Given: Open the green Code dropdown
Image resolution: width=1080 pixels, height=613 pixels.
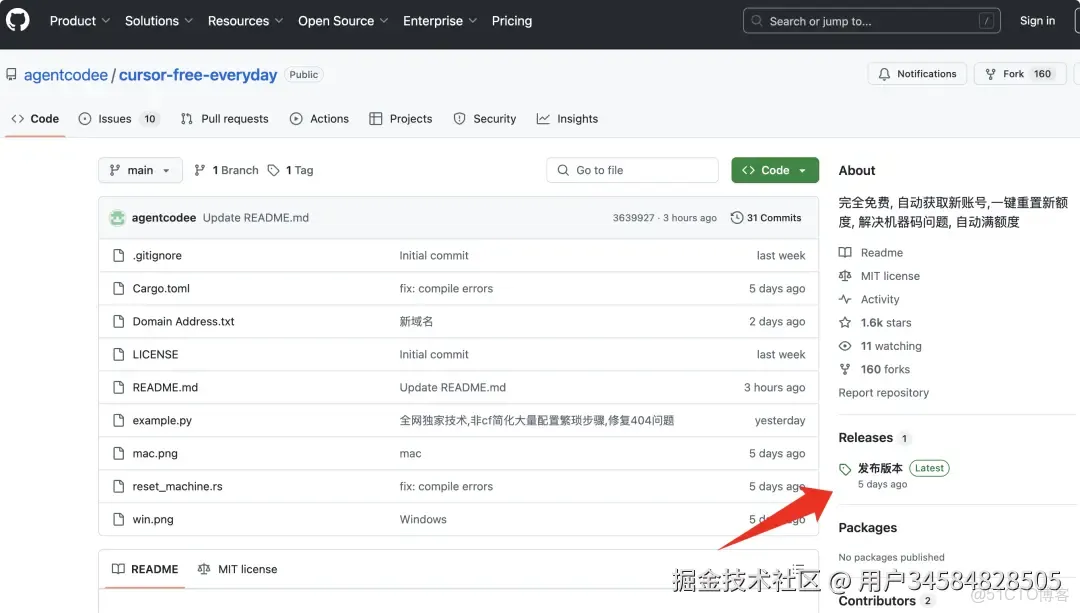Looking at the screenshot, I should (x=775, y=170).
